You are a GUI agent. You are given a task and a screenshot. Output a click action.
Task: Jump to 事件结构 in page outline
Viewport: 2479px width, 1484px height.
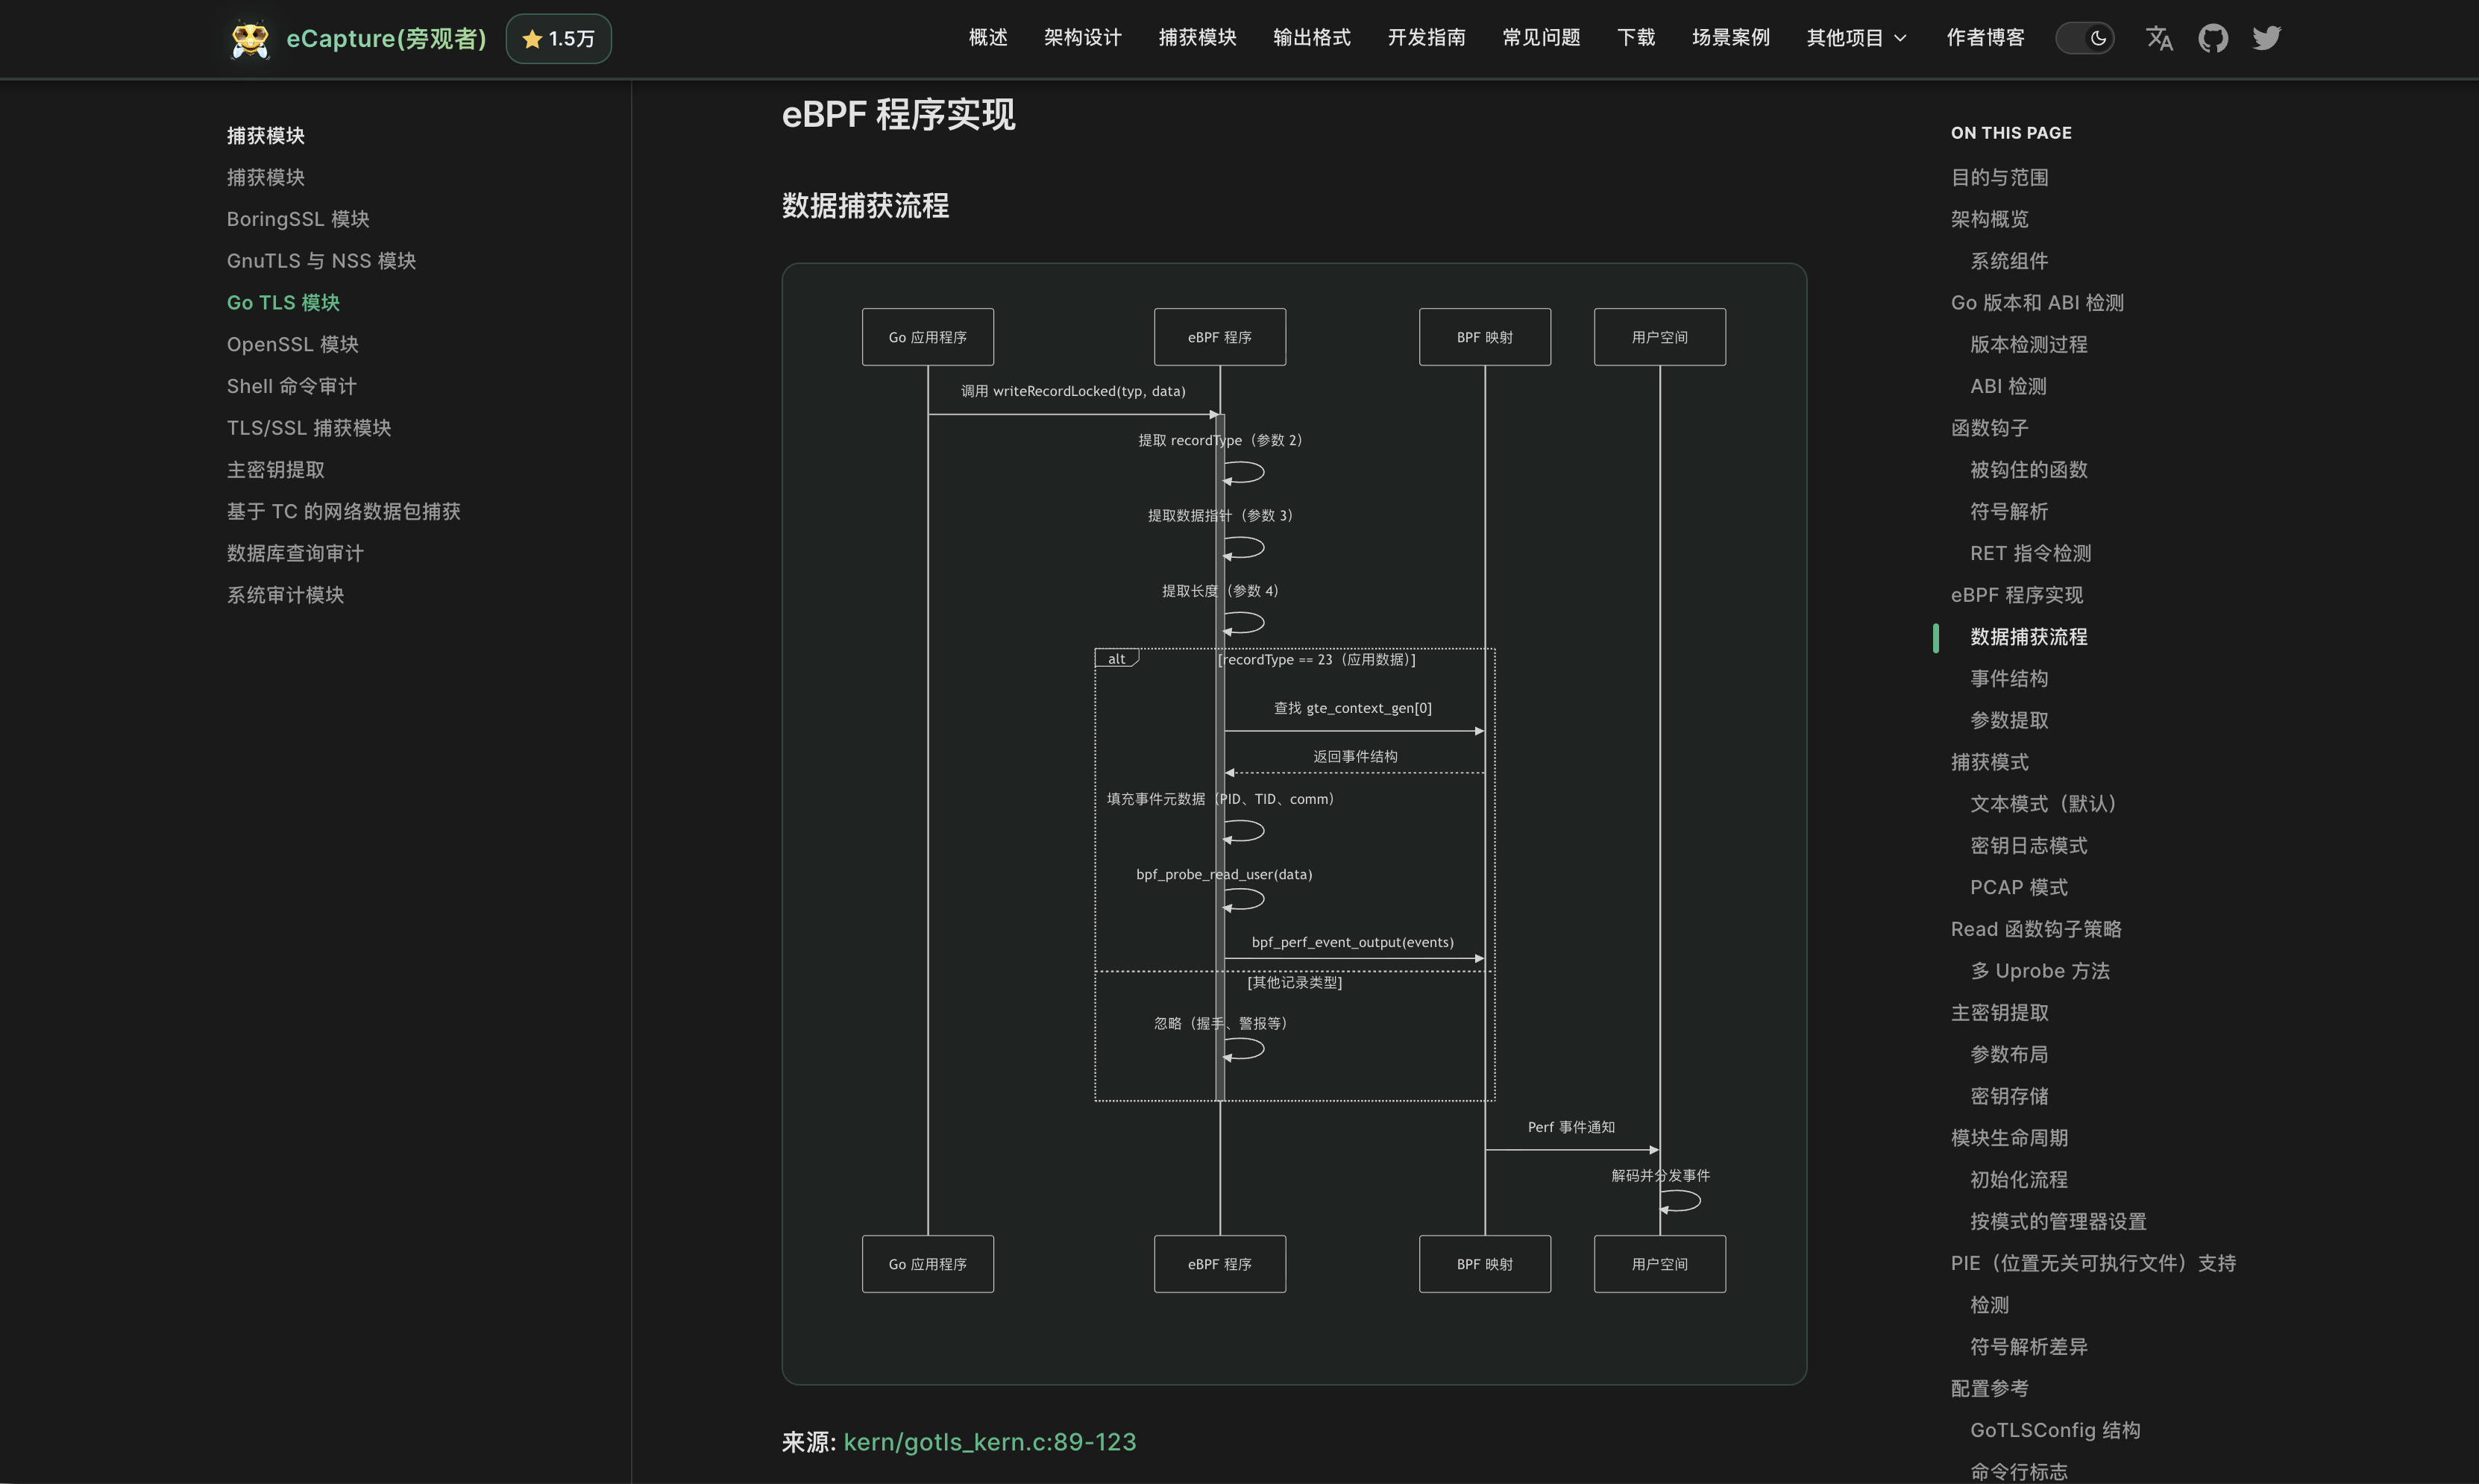pos(2008,678)
